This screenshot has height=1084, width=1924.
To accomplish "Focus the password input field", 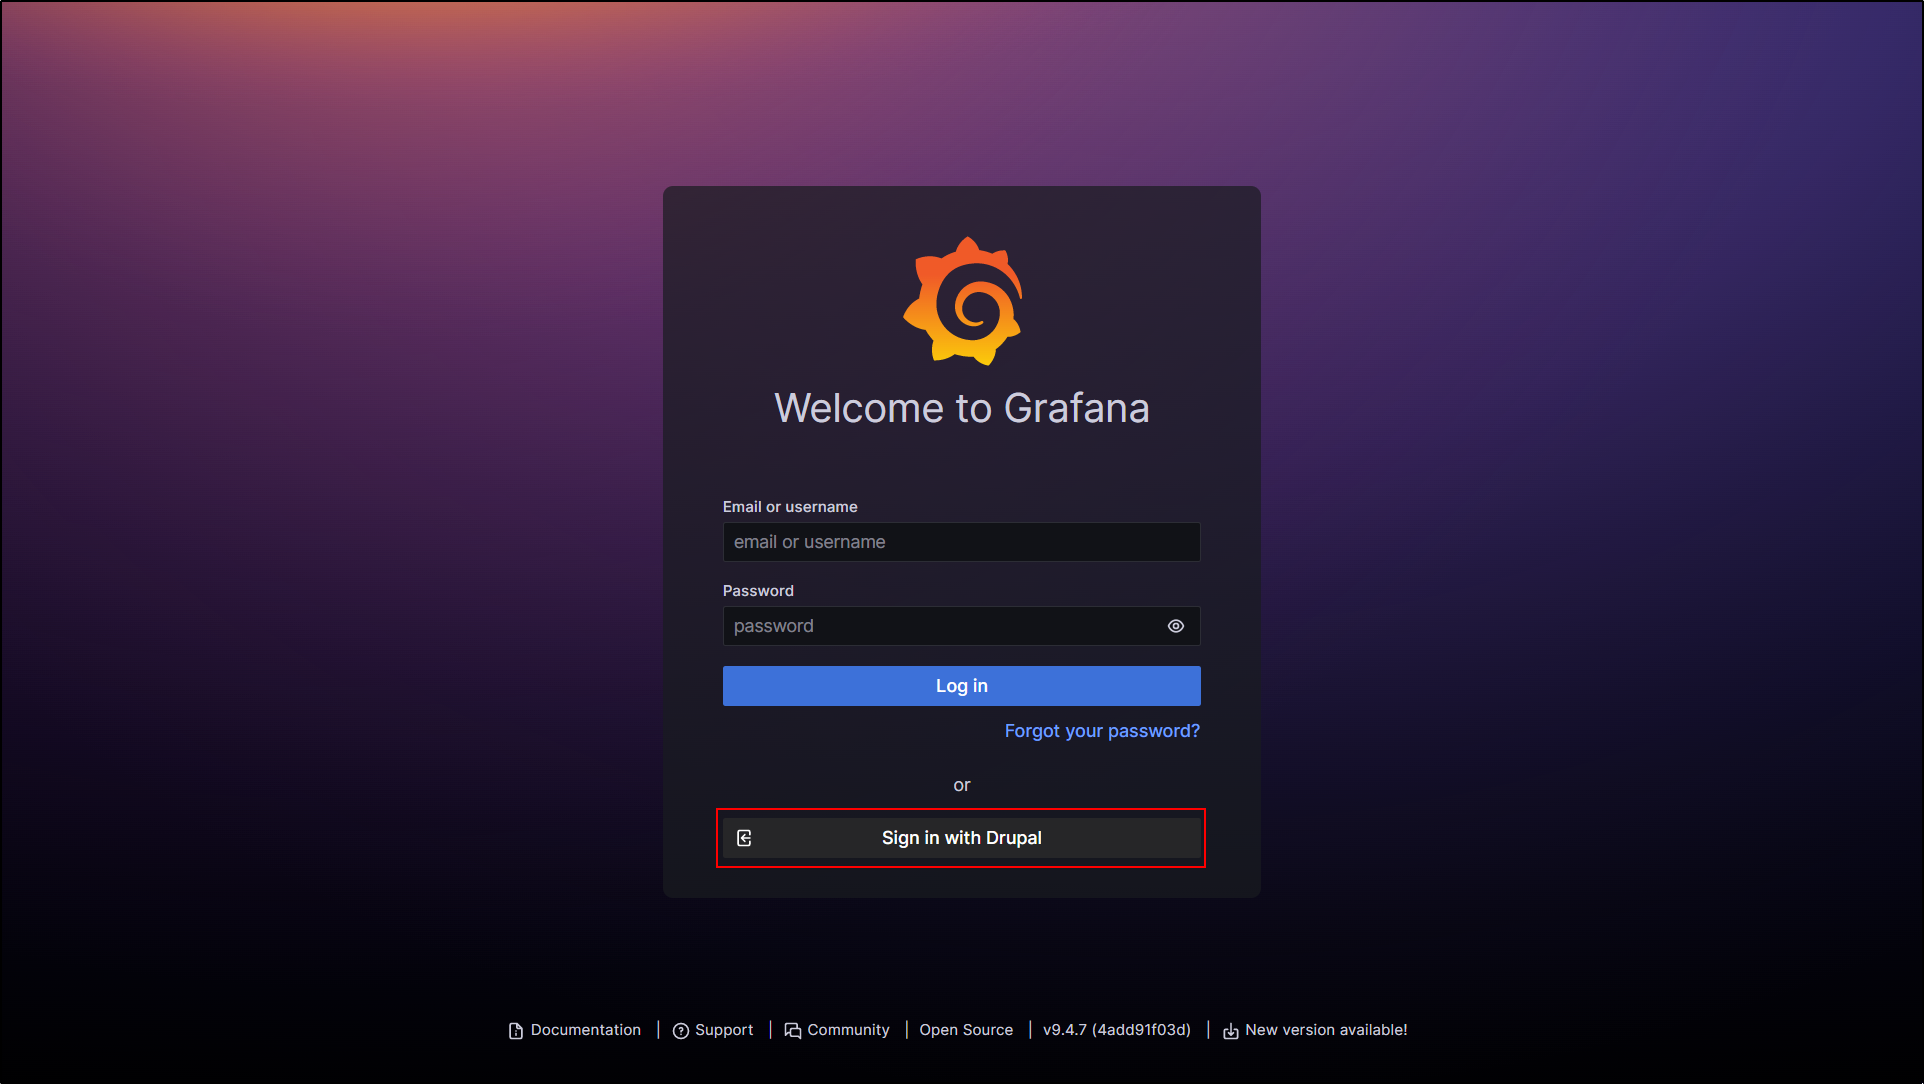I will coord(940,626).
